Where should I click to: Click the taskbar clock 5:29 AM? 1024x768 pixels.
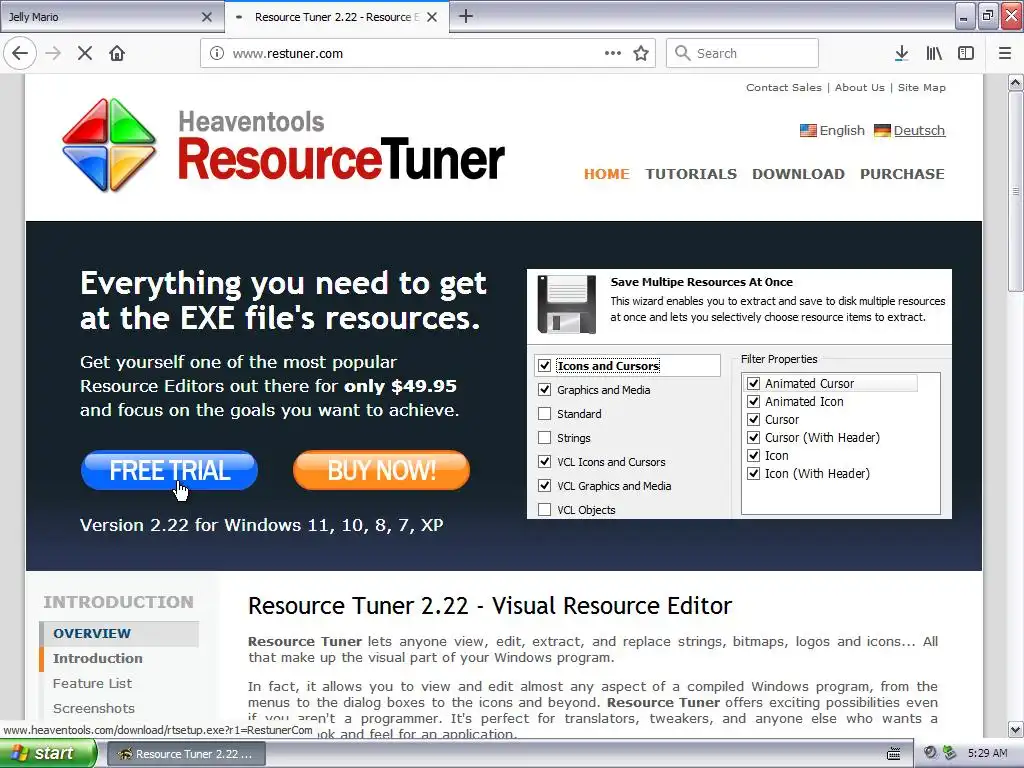pos(987,753)
